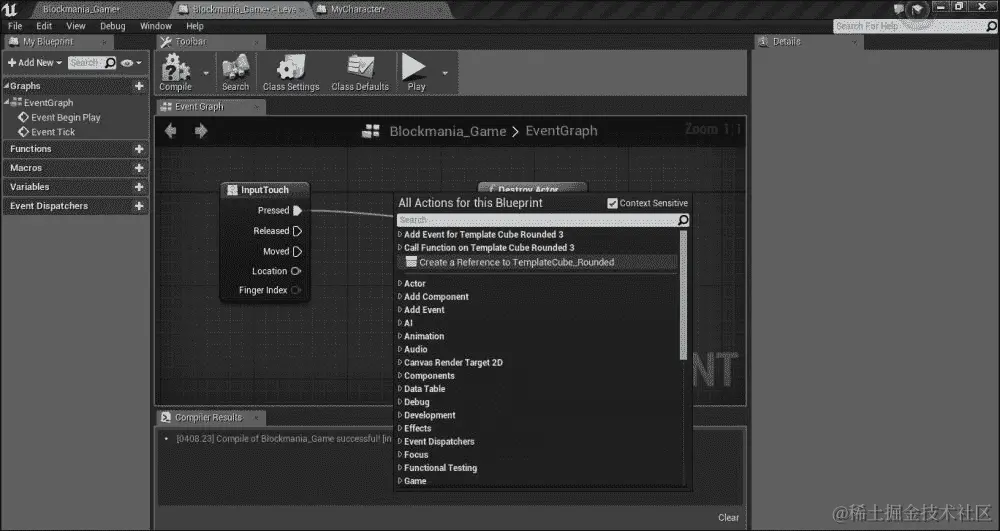Collapse the Graphs section
This screenshot has width=1000, height=531.
6,86
